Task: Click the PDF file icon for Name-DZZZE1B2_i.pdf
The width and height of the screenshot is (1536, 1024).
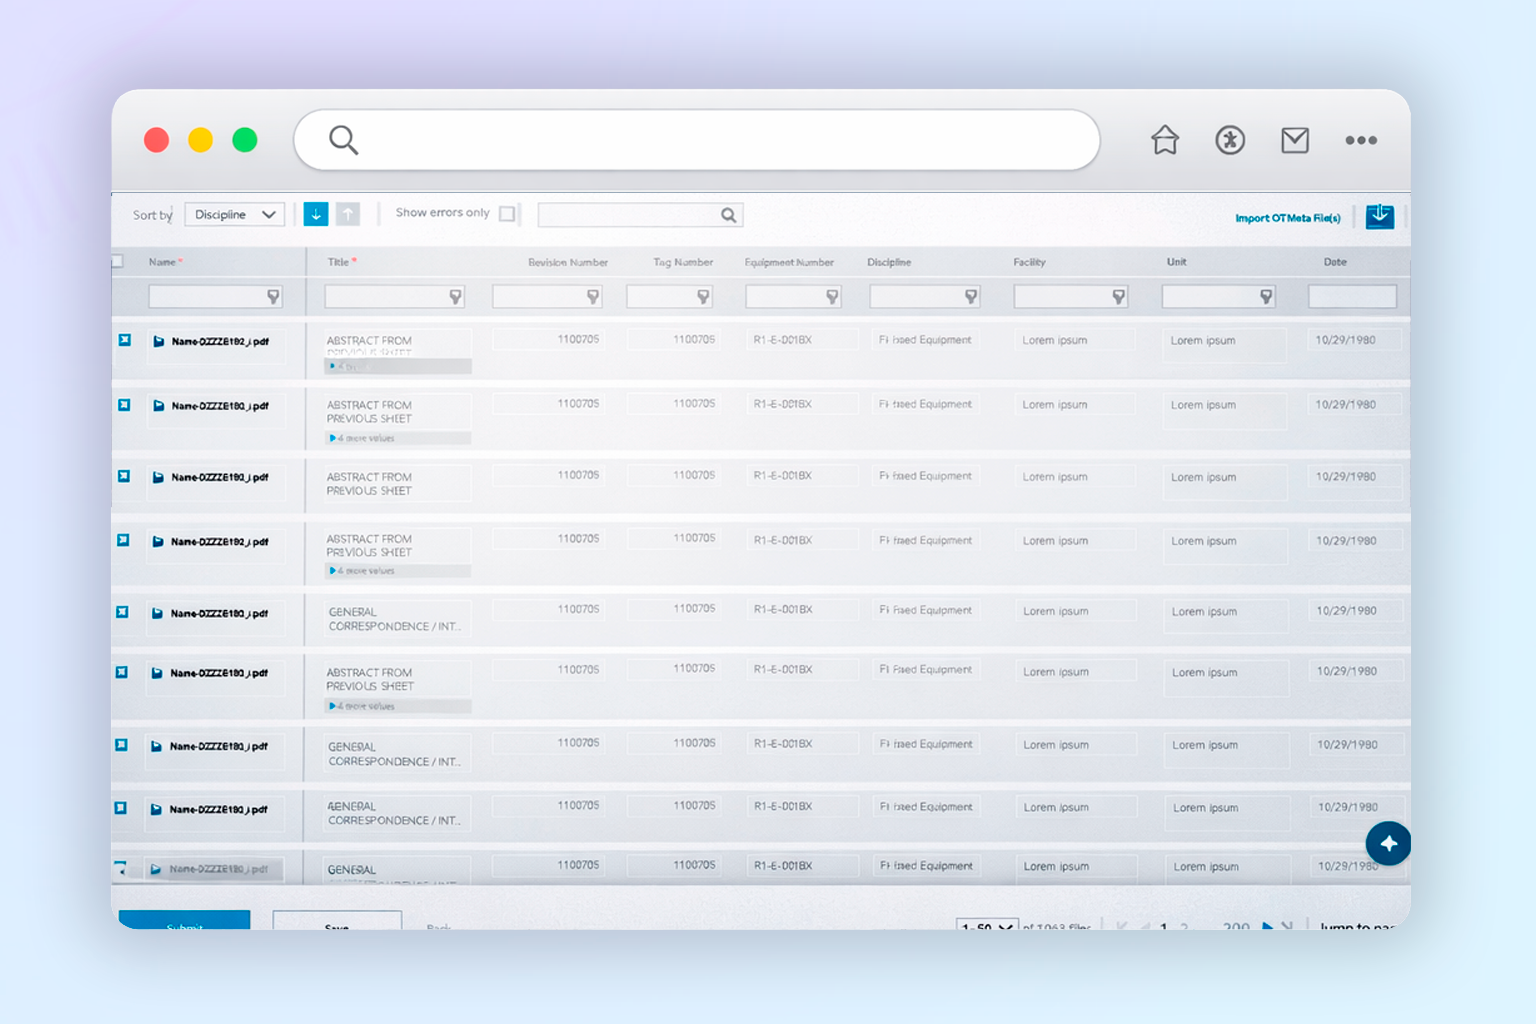Action: click(158, 341)
